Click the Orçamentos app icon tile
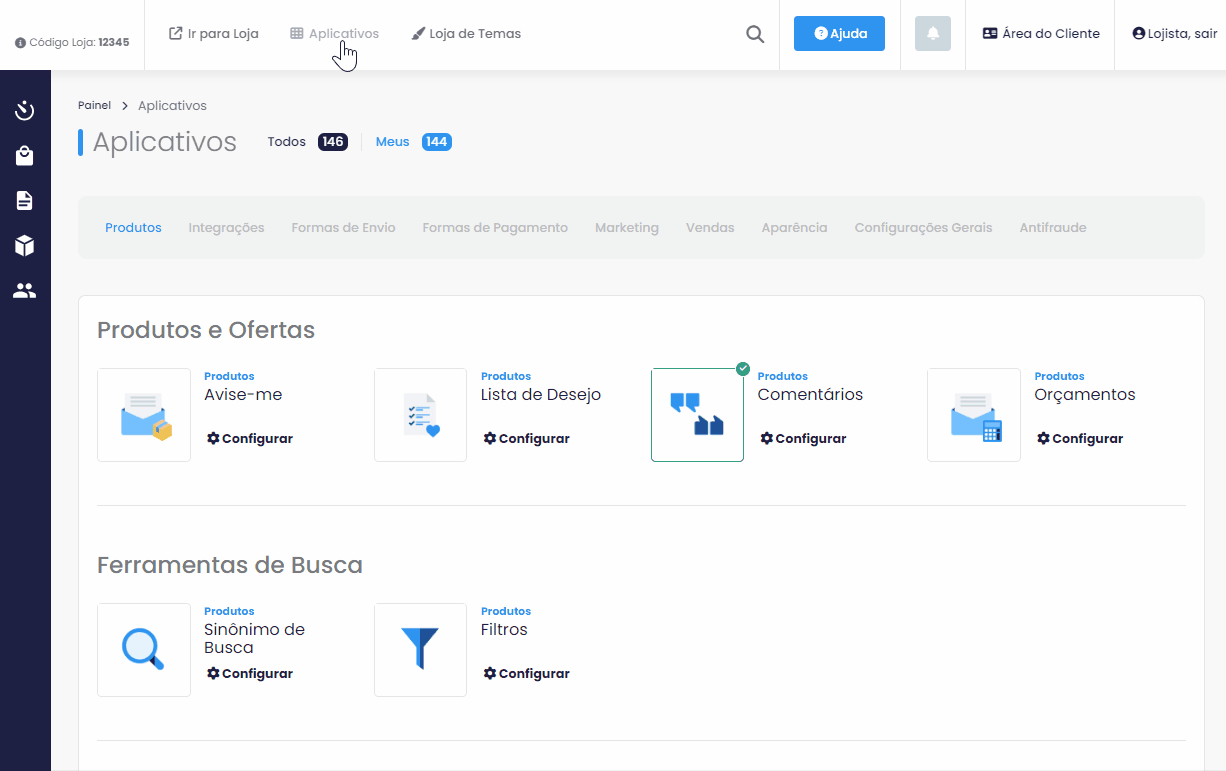The height and width of the screenshot is (771, 1226). (974, 415)
